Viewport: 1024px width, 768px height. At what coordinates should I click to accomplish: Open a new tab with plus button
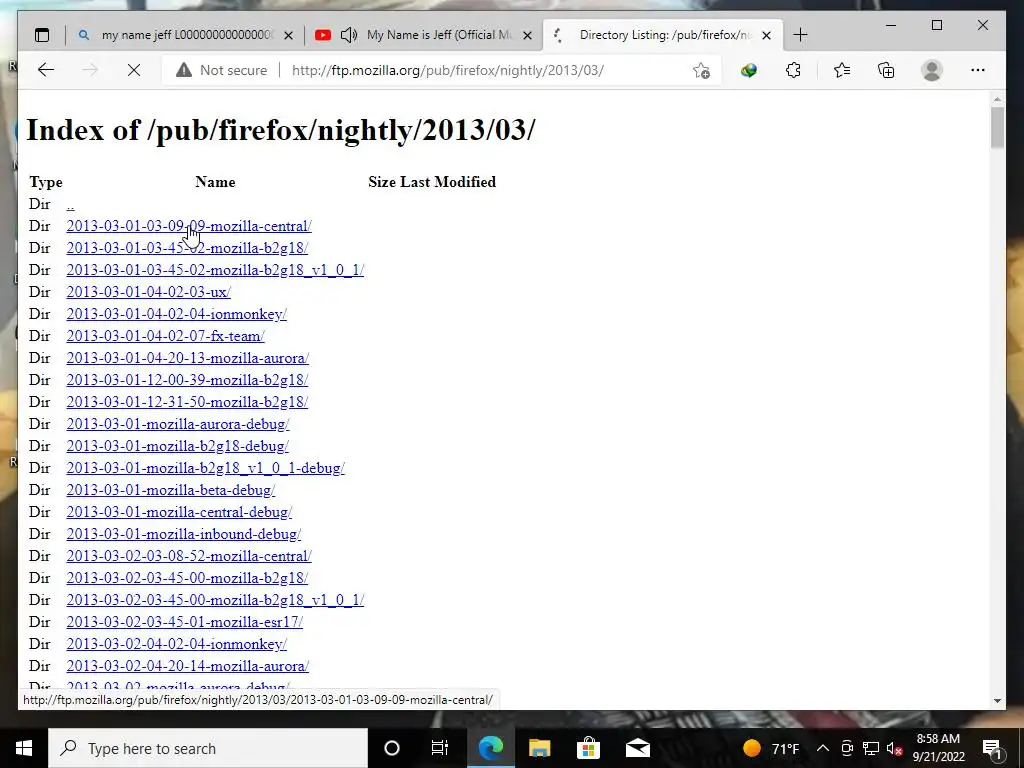800,35
